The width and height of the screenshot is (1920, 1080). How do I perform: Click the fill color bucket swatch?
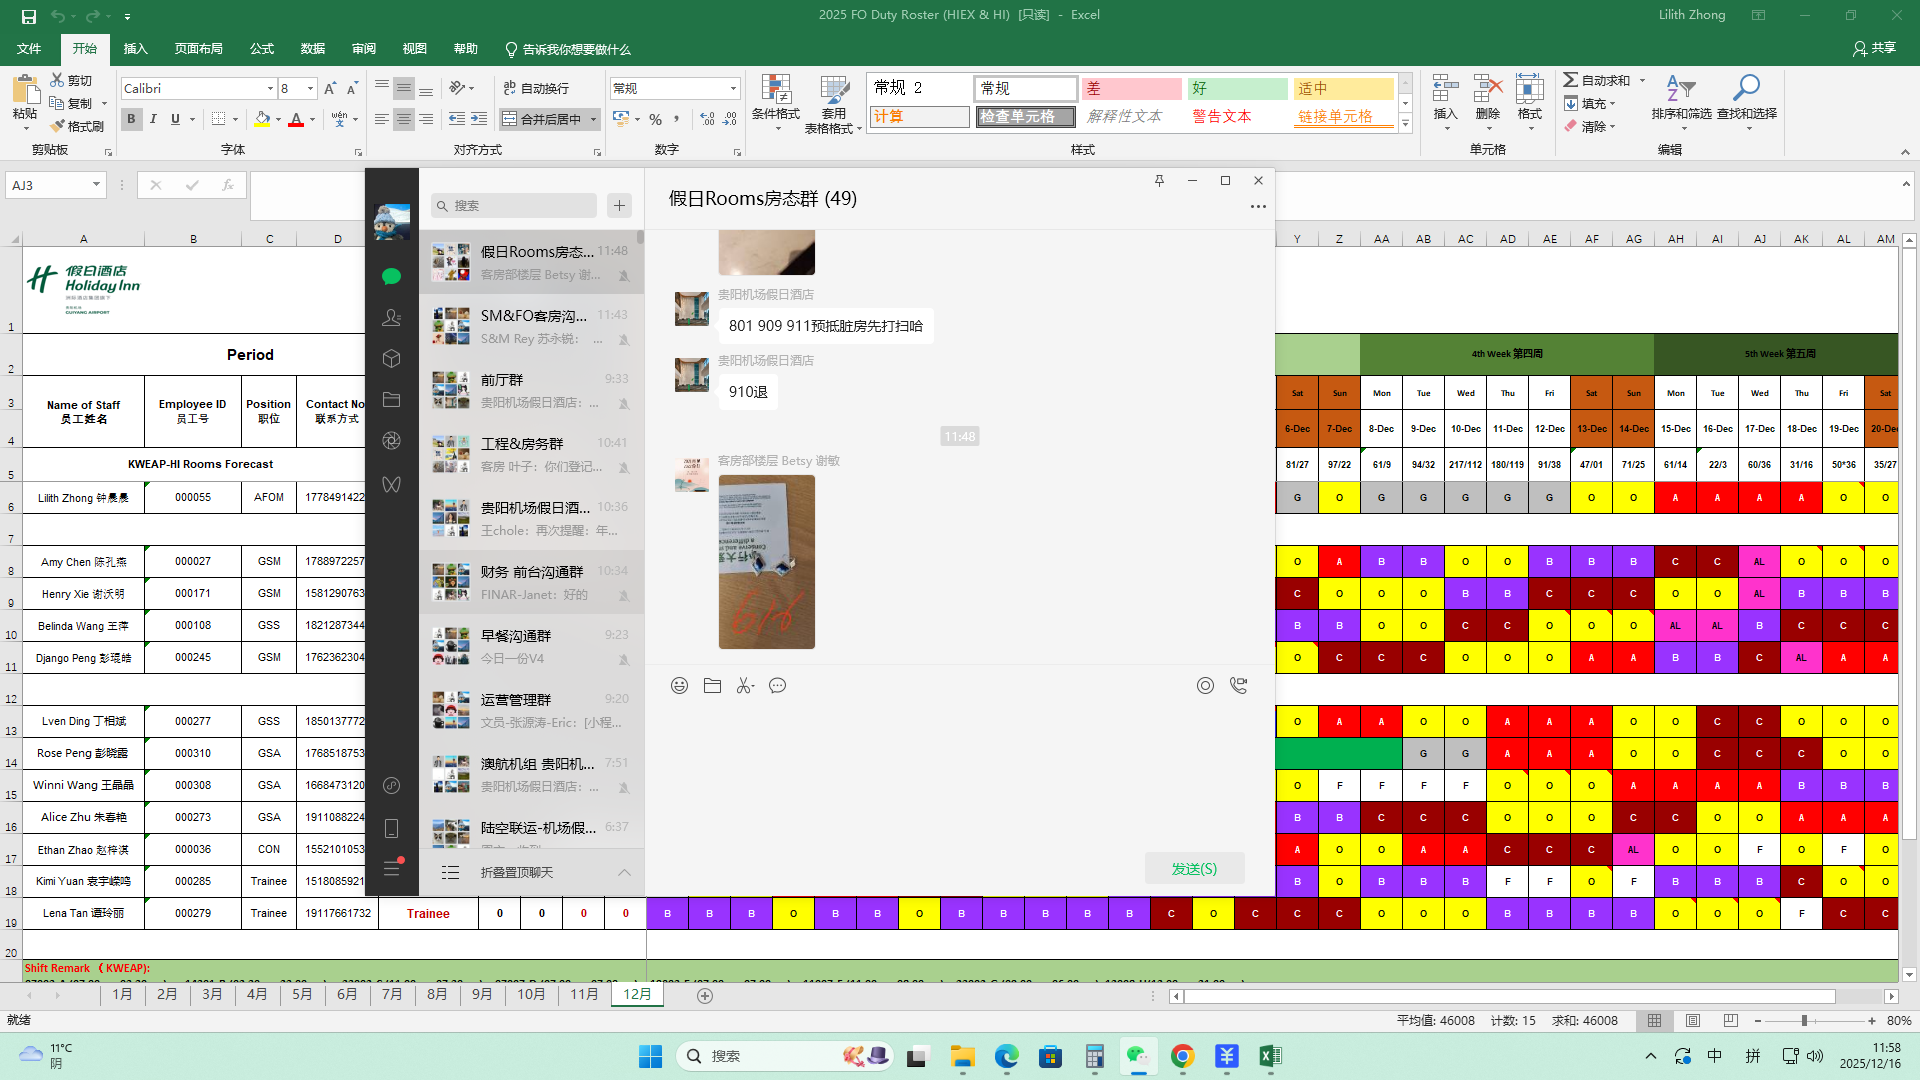262,119
